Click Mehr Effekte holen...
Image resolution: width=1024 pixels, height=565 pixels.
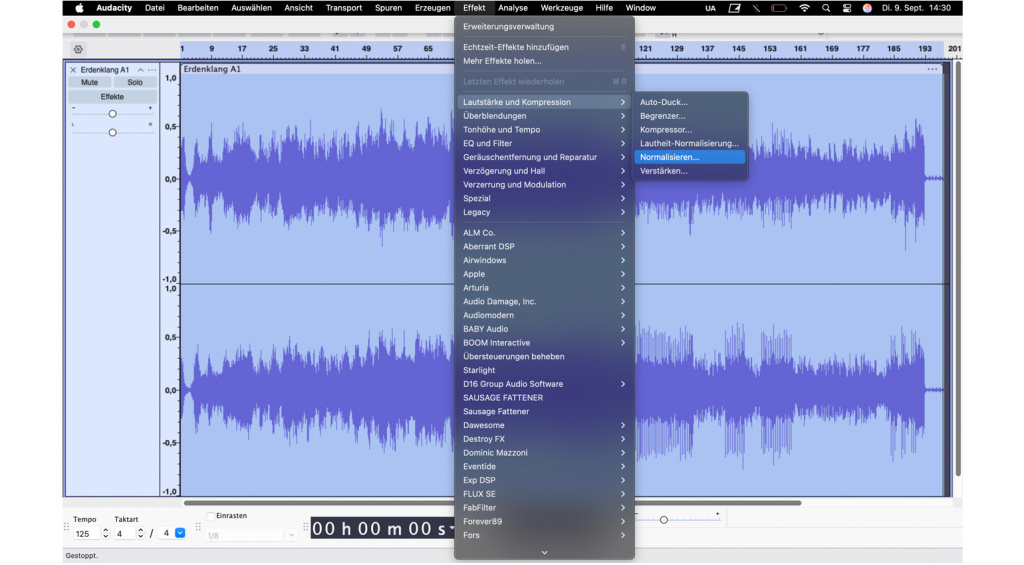tap(543, 61)
